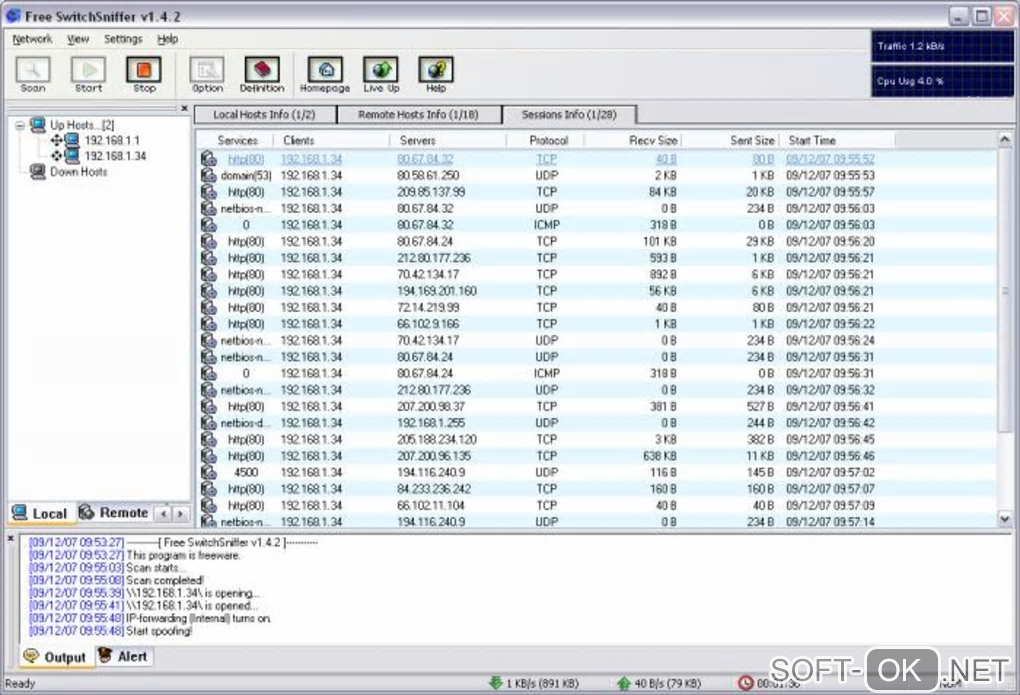1020x695 pixels.
Task: Select server 84.233.236.242 row
Action: coord(433,489)
